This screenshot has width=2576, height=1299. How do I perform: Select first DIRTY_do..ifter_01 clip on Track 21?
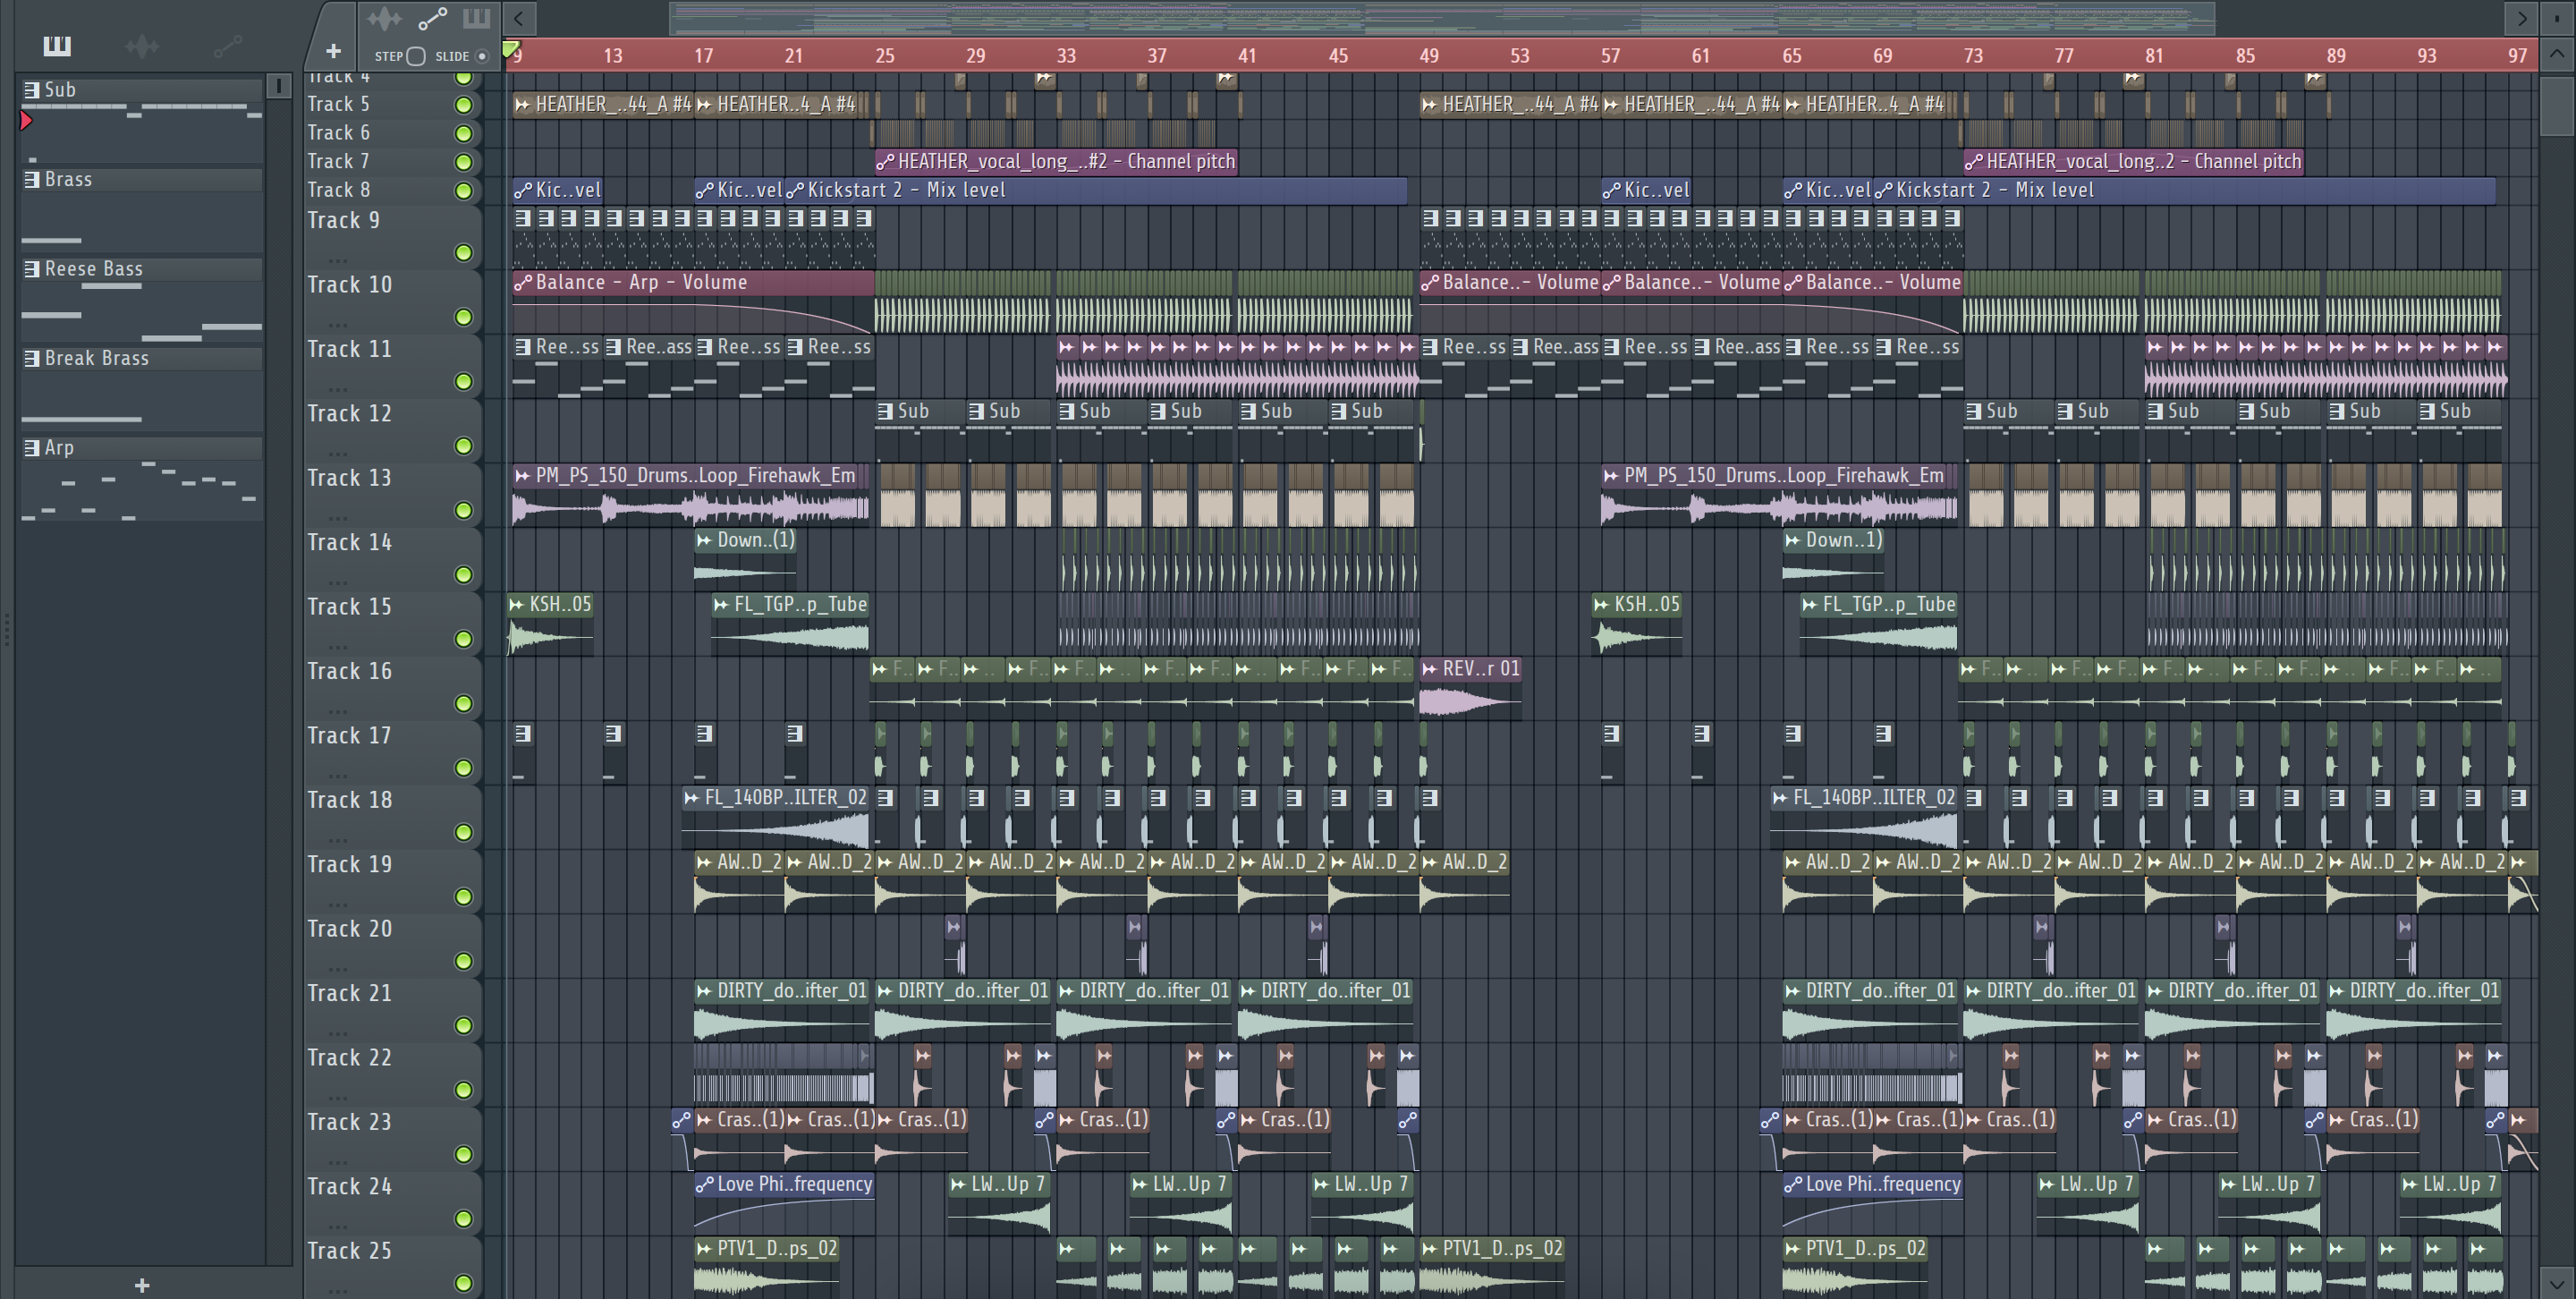point(782,1011)
